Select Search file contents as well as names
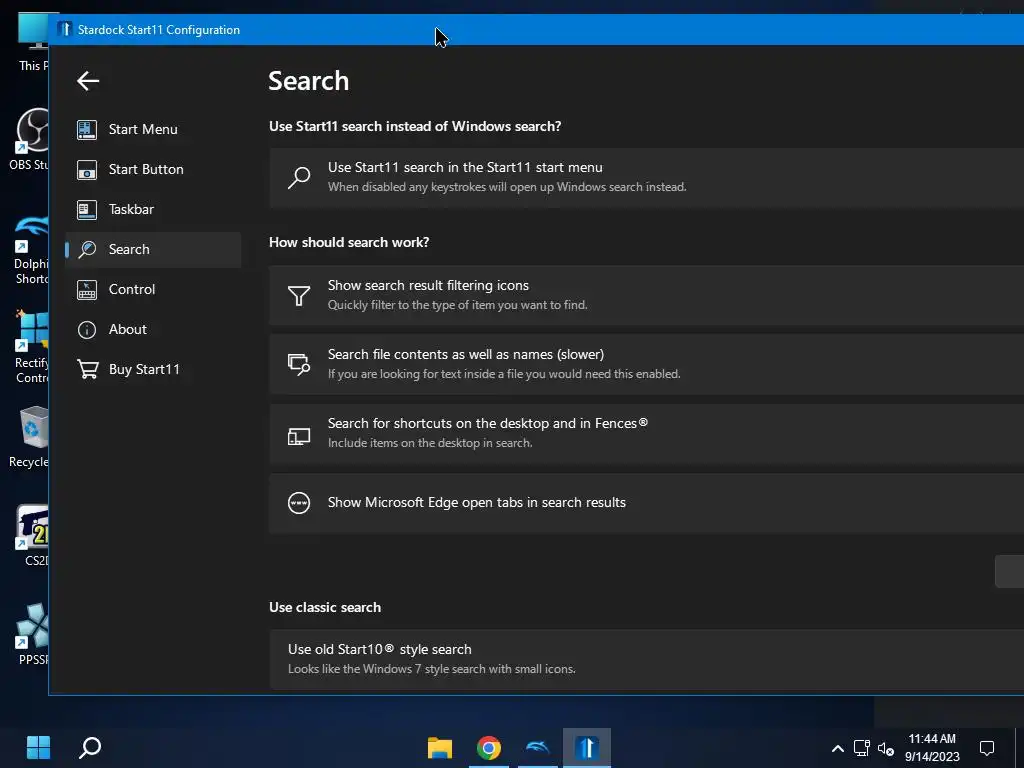1024x768 pixels. tap(647, 364)
